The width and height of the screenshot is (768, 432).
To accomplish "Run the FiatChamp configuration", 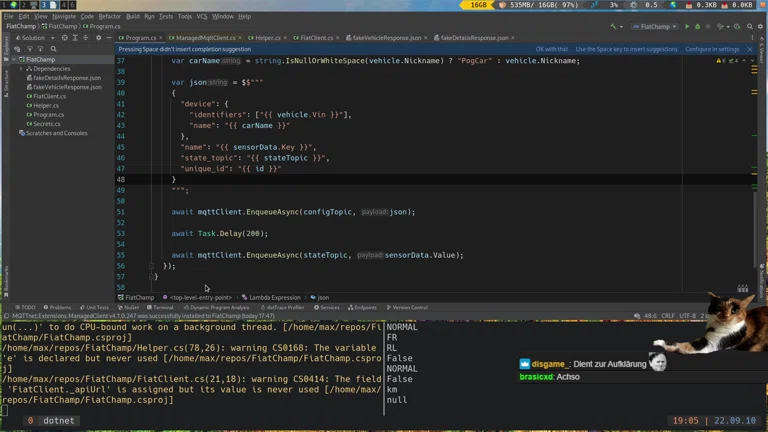I will [687, 26].
